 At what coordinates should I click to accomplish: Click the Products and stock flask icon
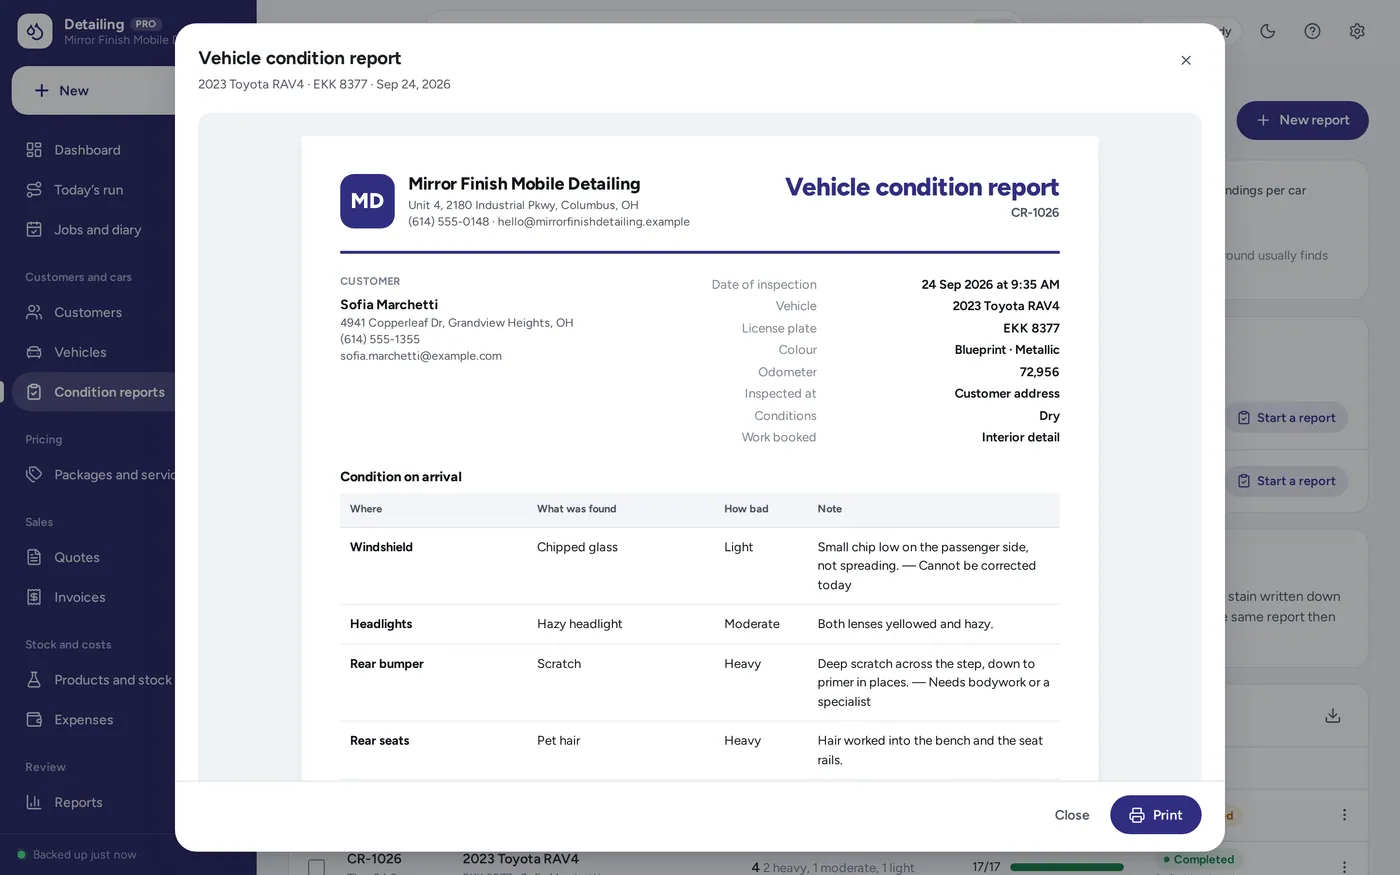(x=34, y=680)
